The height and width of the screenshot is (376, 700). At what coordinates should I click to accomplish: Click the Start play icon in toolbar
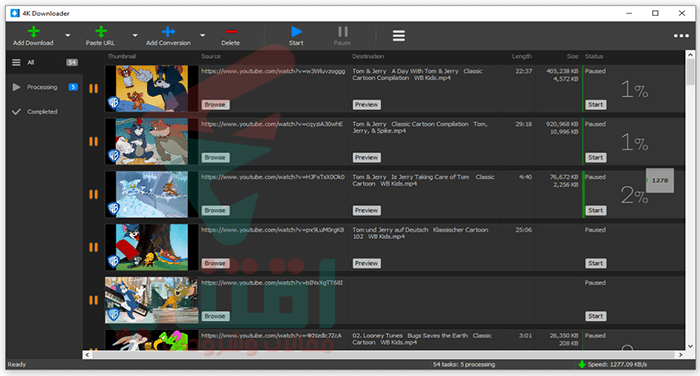click(296, 31)
